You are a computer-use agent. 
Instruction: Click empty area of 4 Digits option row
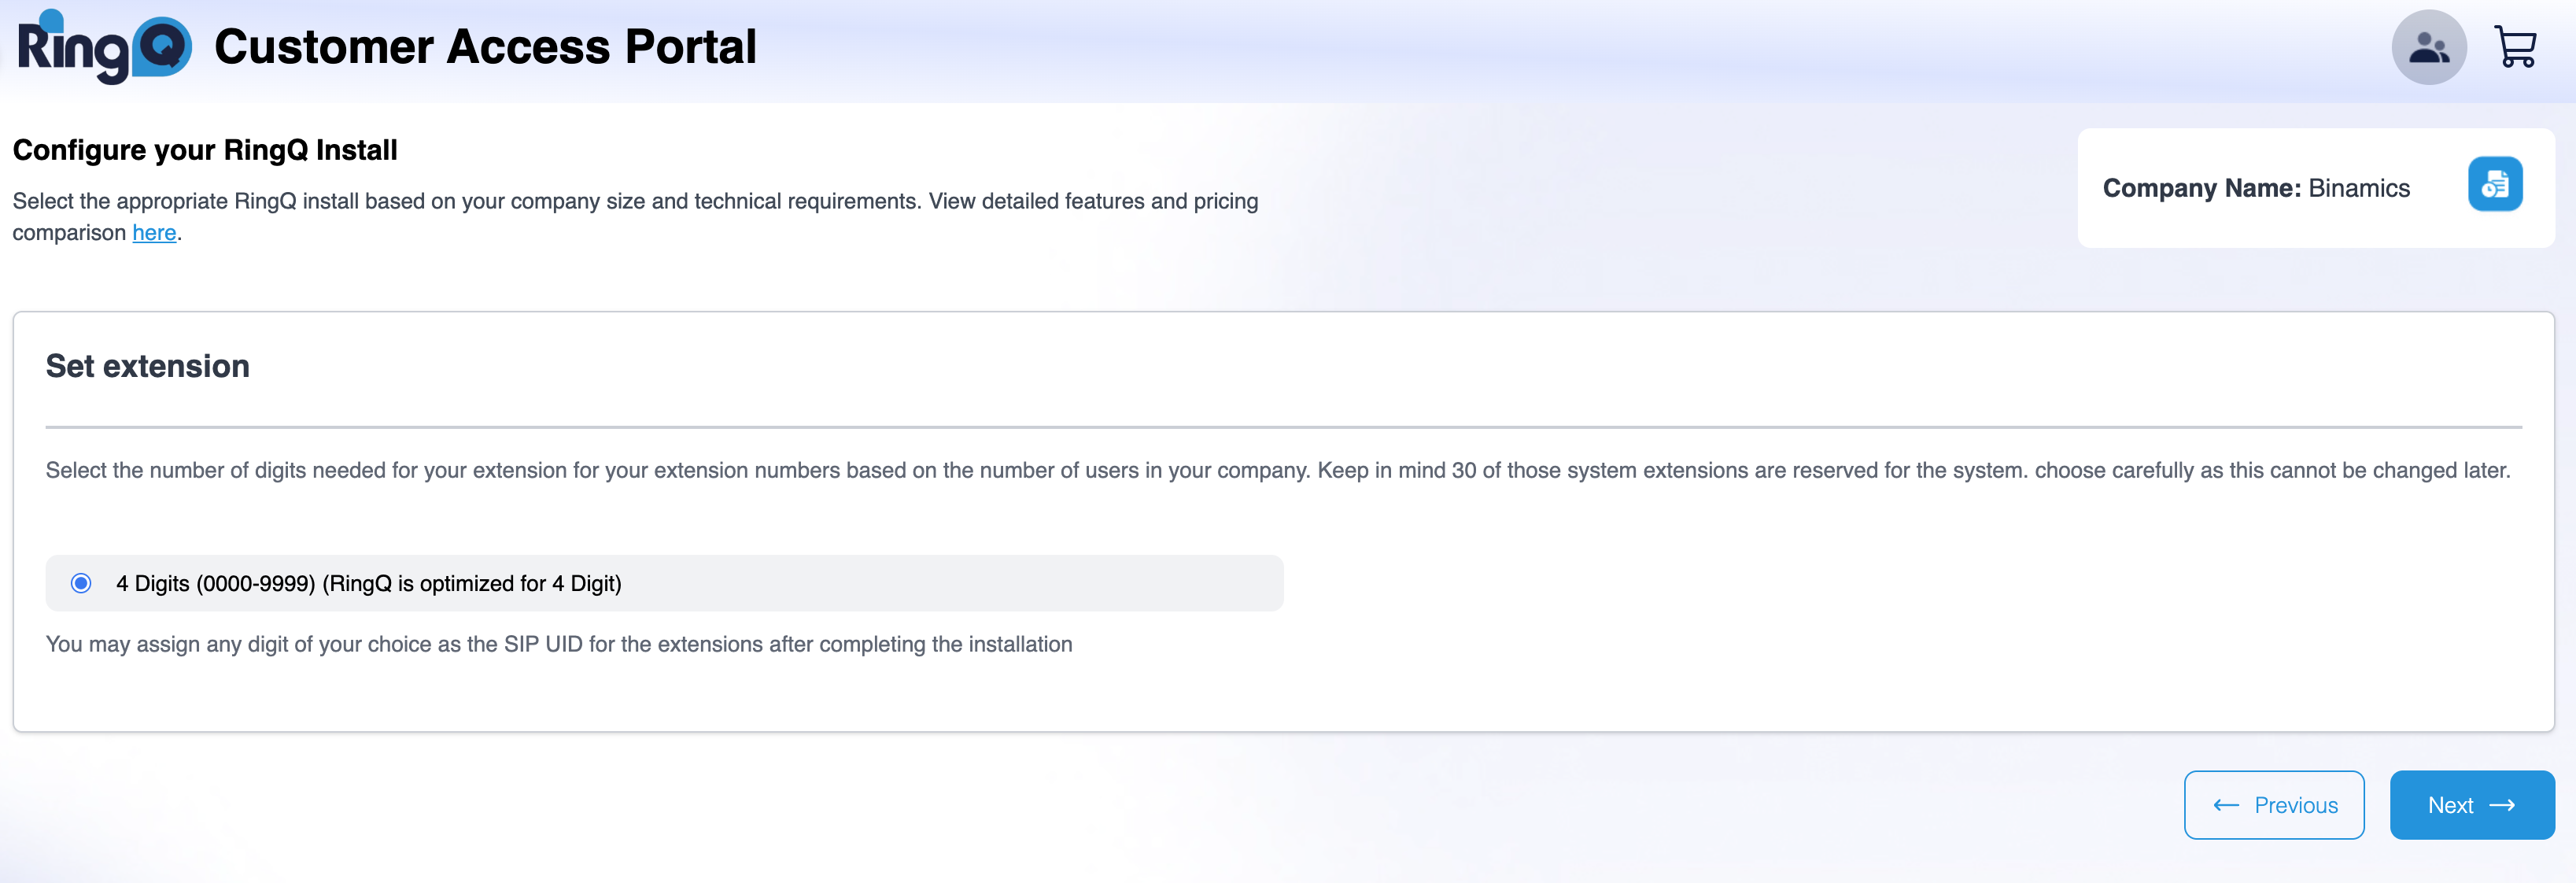click(x=950, y=583)
